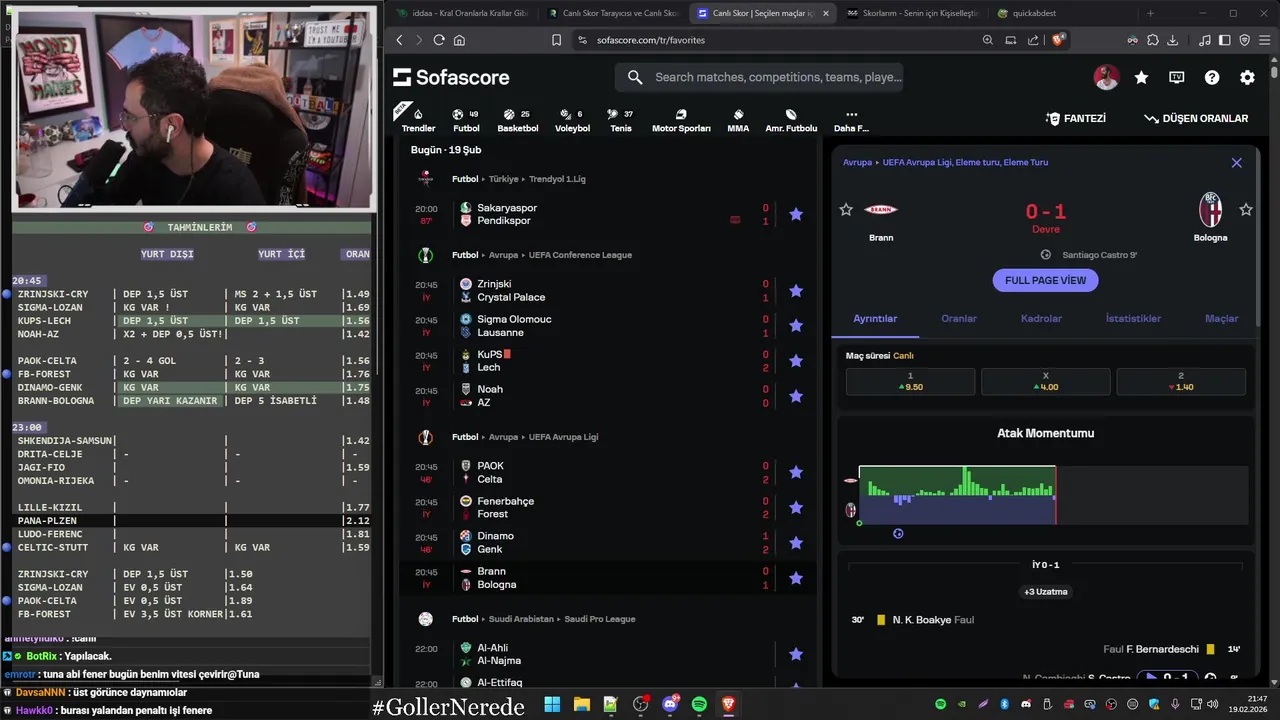Image resolution: width=1280 pixels, height=720 pixels.
Task: Open the Amr. Futbolu category
Action: [x=791, y=120]
